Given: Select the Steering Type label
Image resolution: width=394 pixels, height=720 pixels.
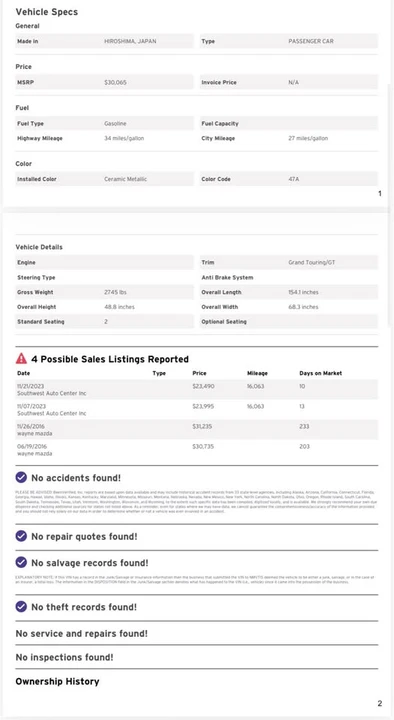Looking at the screenshot, I should click(36, 277).
